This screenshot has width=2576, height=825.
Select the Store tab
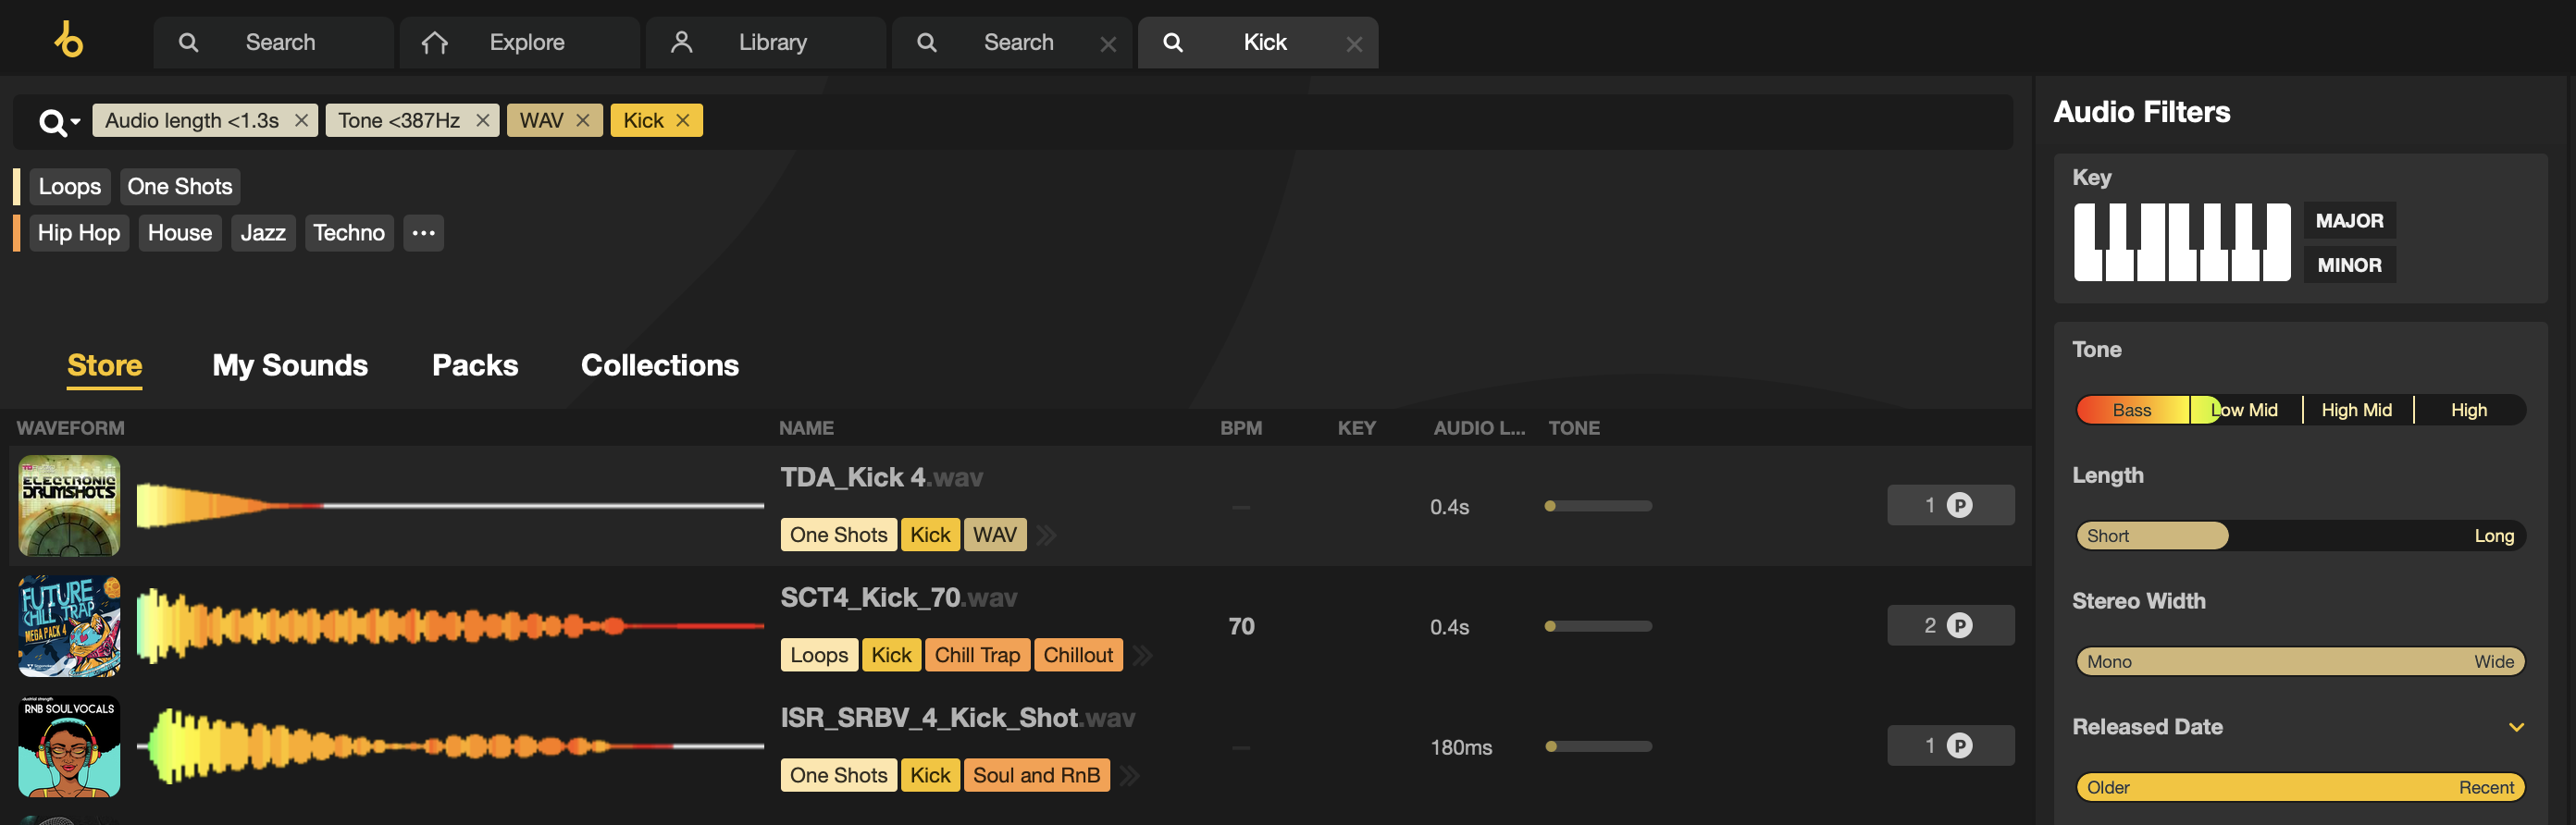point(105,366)
